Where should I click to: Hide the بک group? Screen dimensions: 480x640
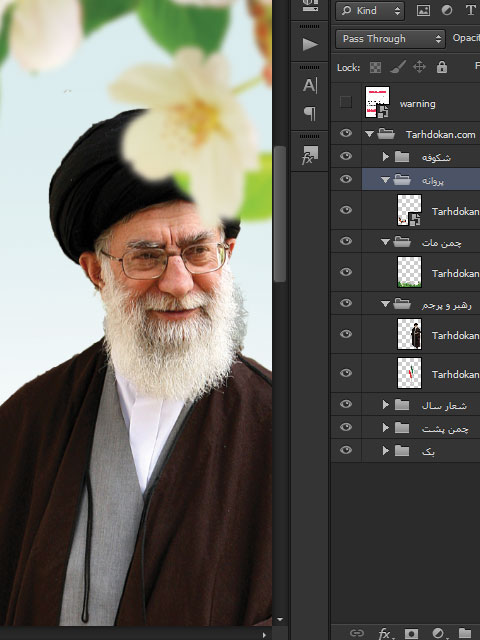346,450
